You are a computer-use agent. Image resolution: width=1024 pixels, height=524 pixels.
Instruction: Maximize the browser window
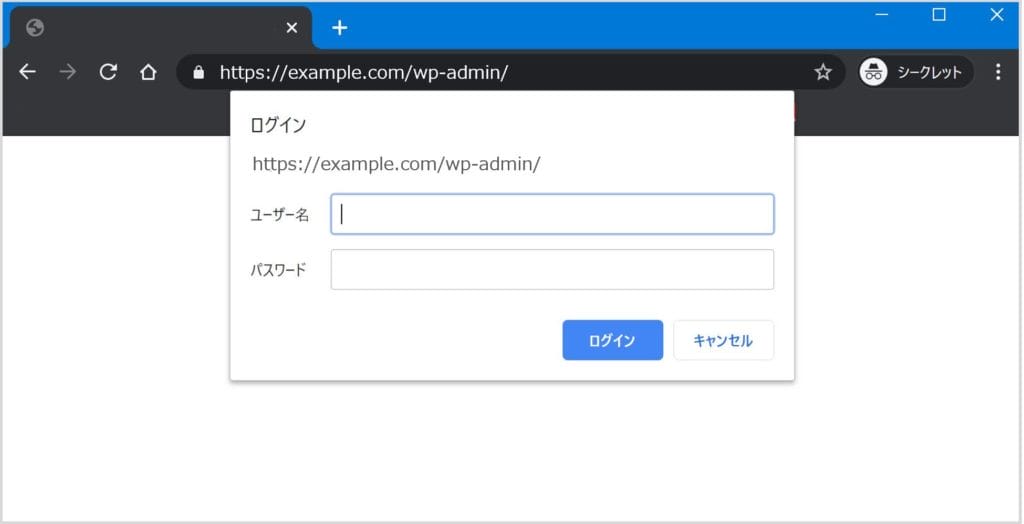(939, 14)
